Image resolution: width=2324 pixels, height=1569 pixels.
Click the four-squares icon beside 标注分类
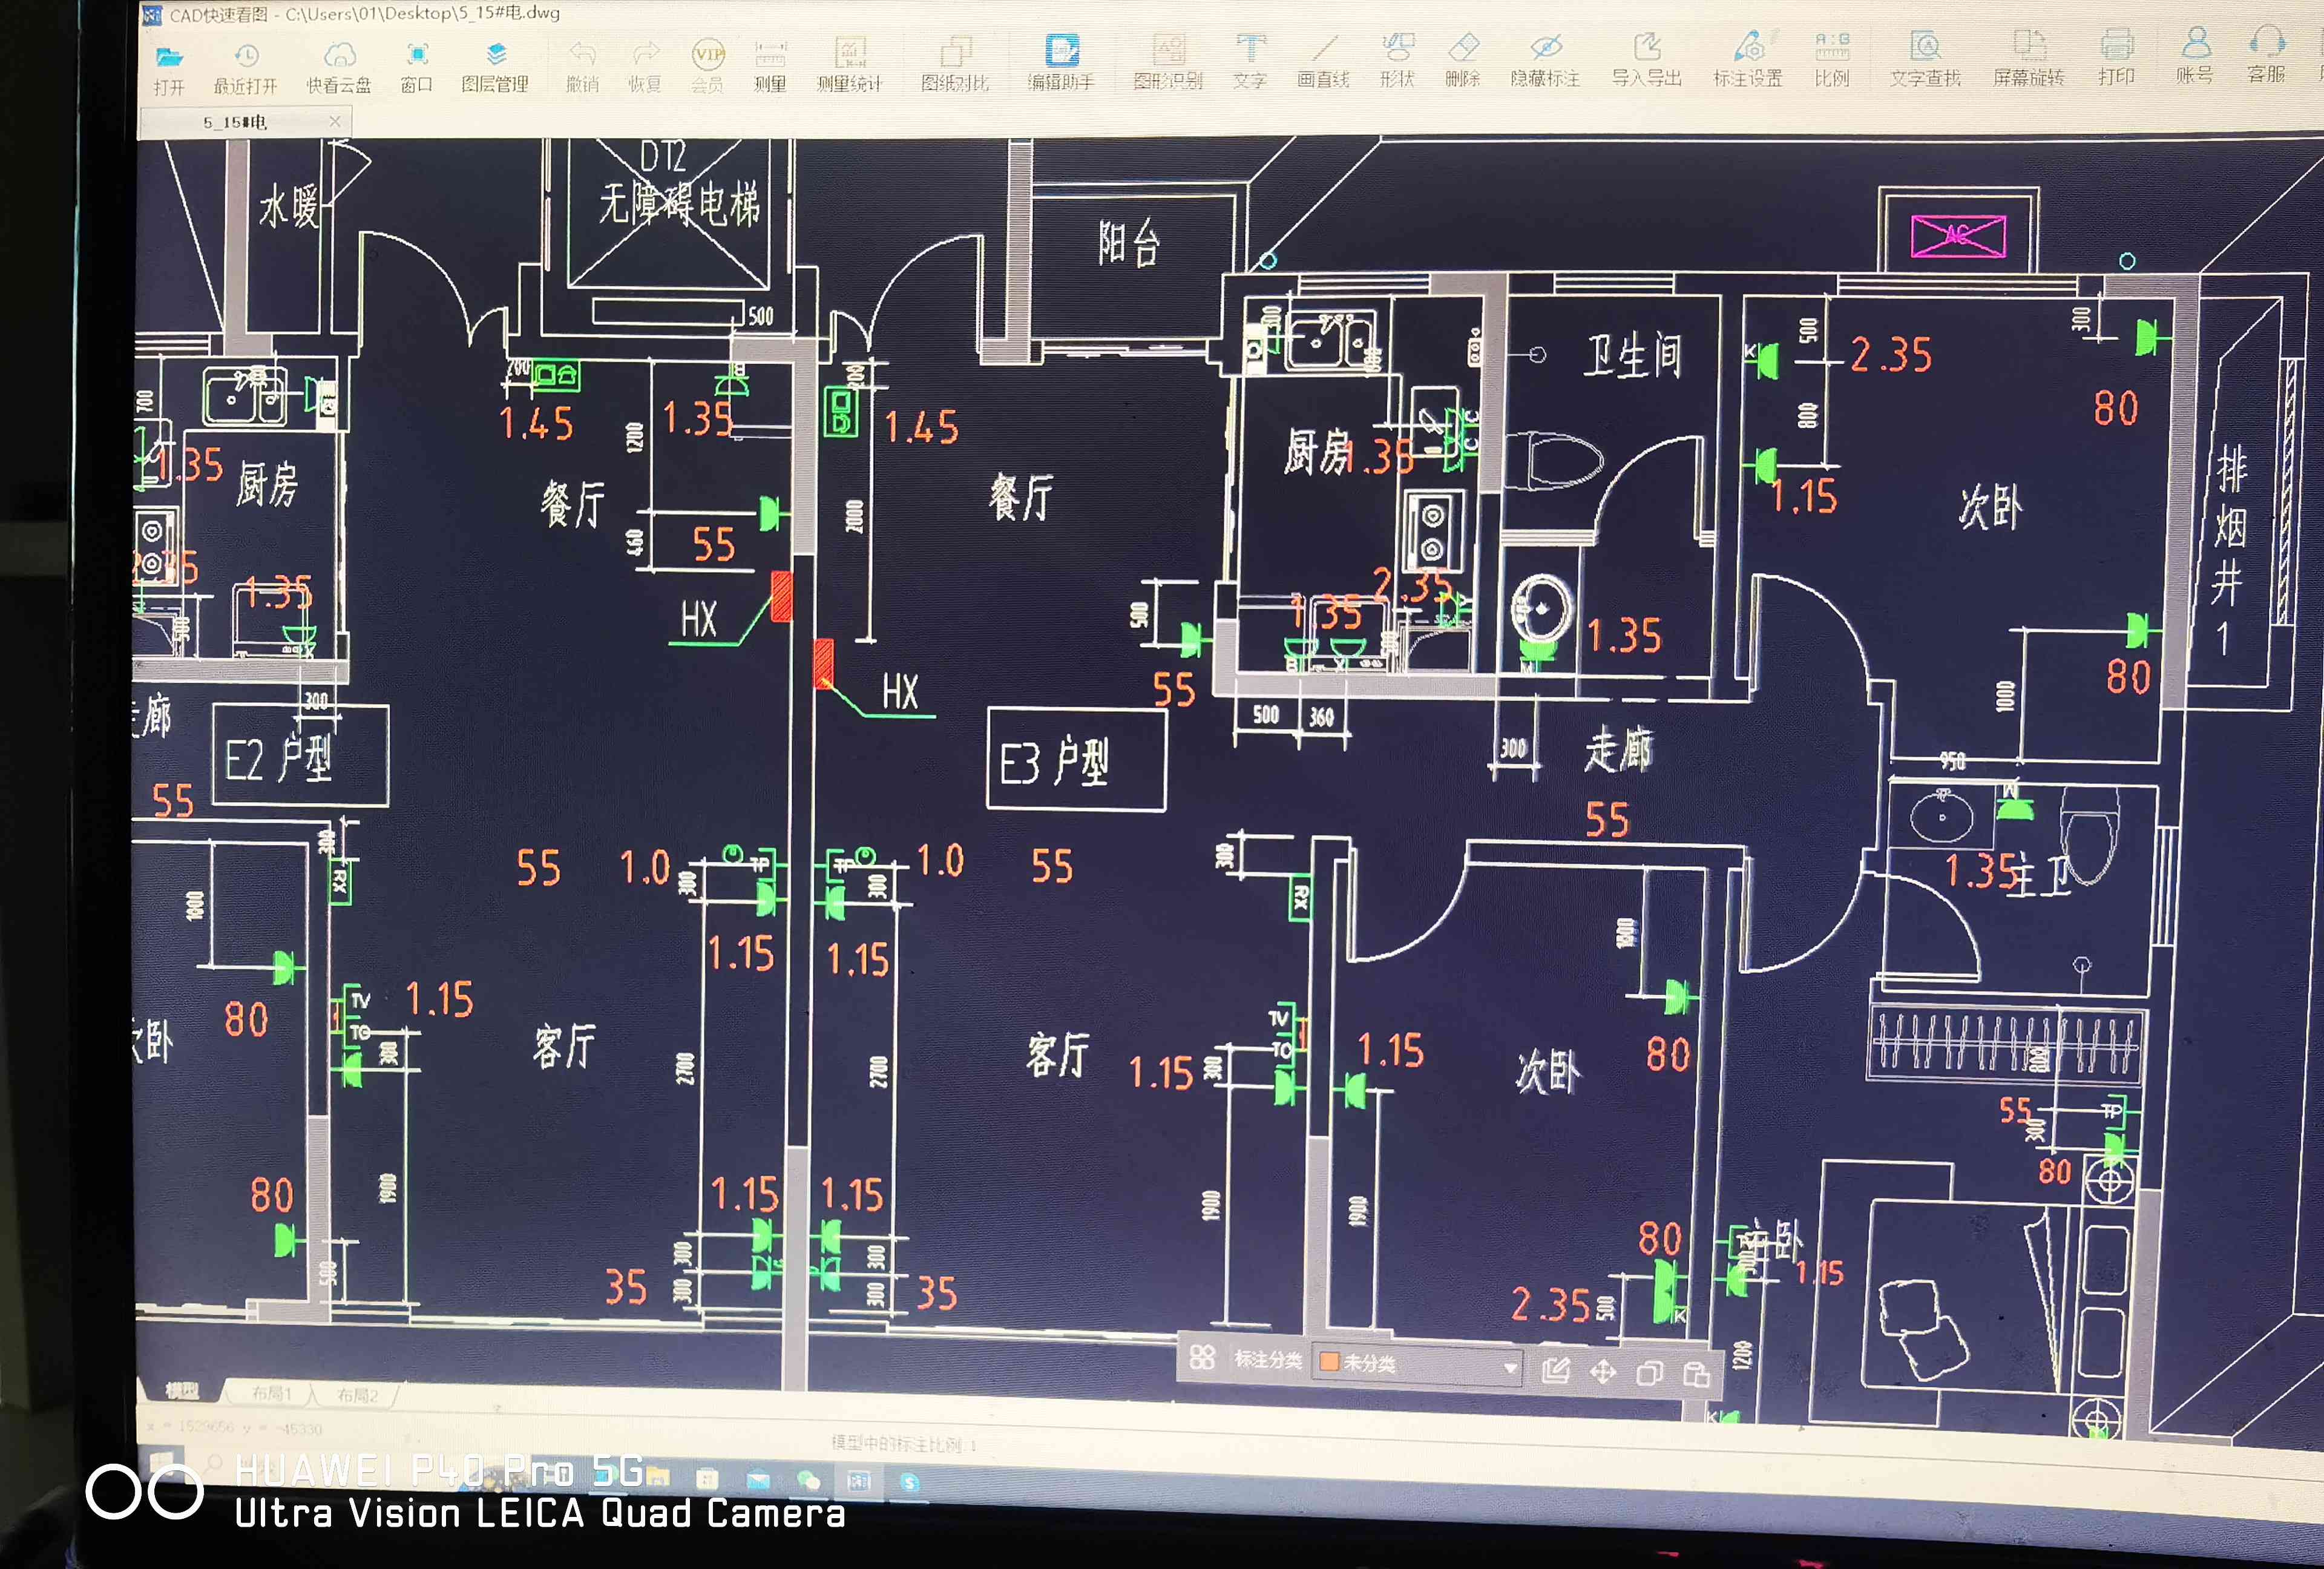(x=1202, y=1358)
